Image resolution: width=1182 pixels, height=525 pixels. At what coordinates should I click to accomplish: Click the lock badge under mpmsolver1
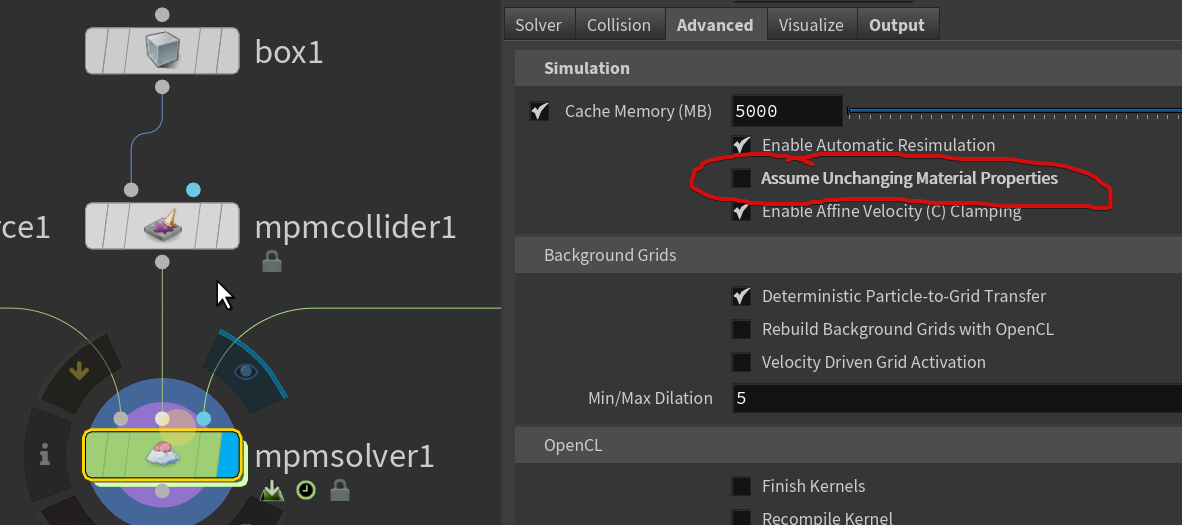pyautogui.click(x=340, y=491)
